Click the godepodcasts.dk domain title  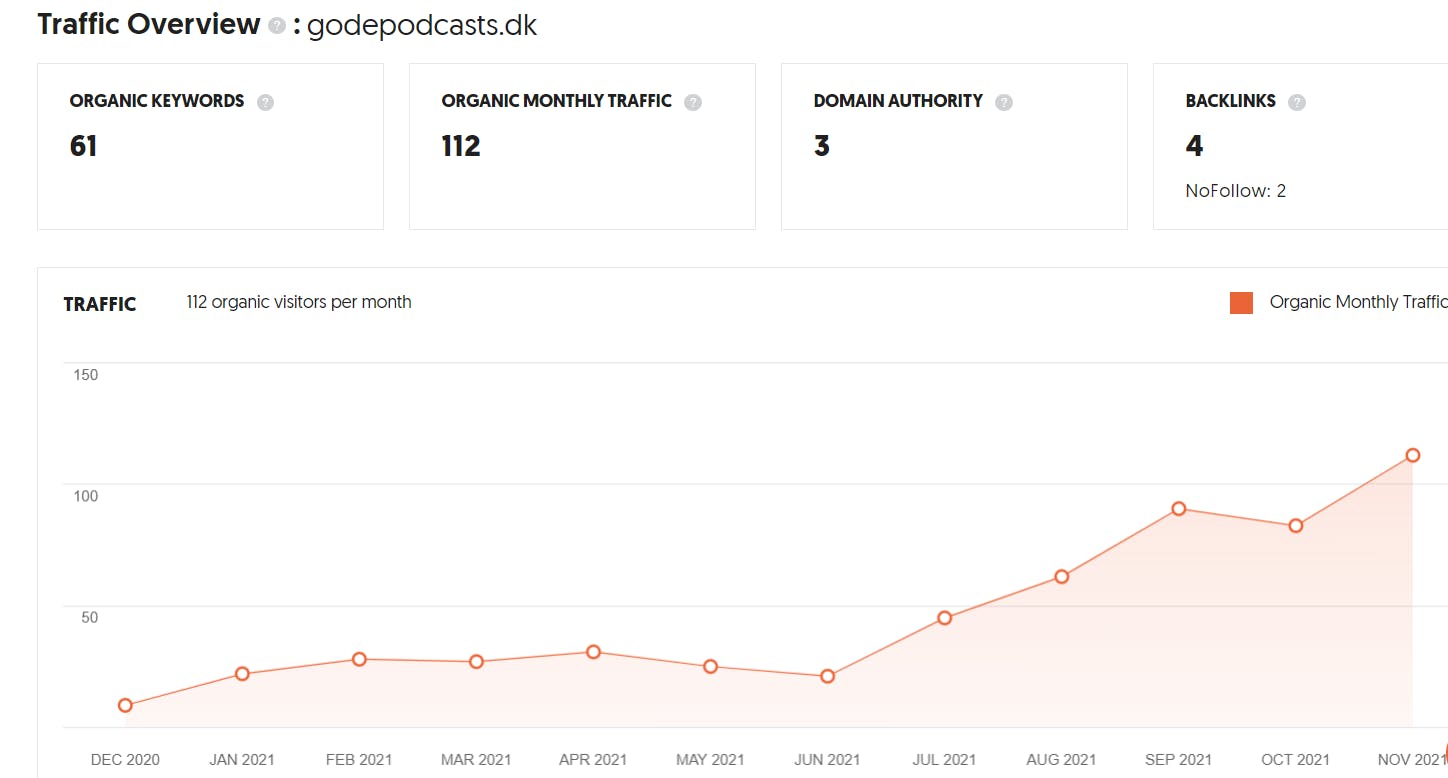(422, 26)
